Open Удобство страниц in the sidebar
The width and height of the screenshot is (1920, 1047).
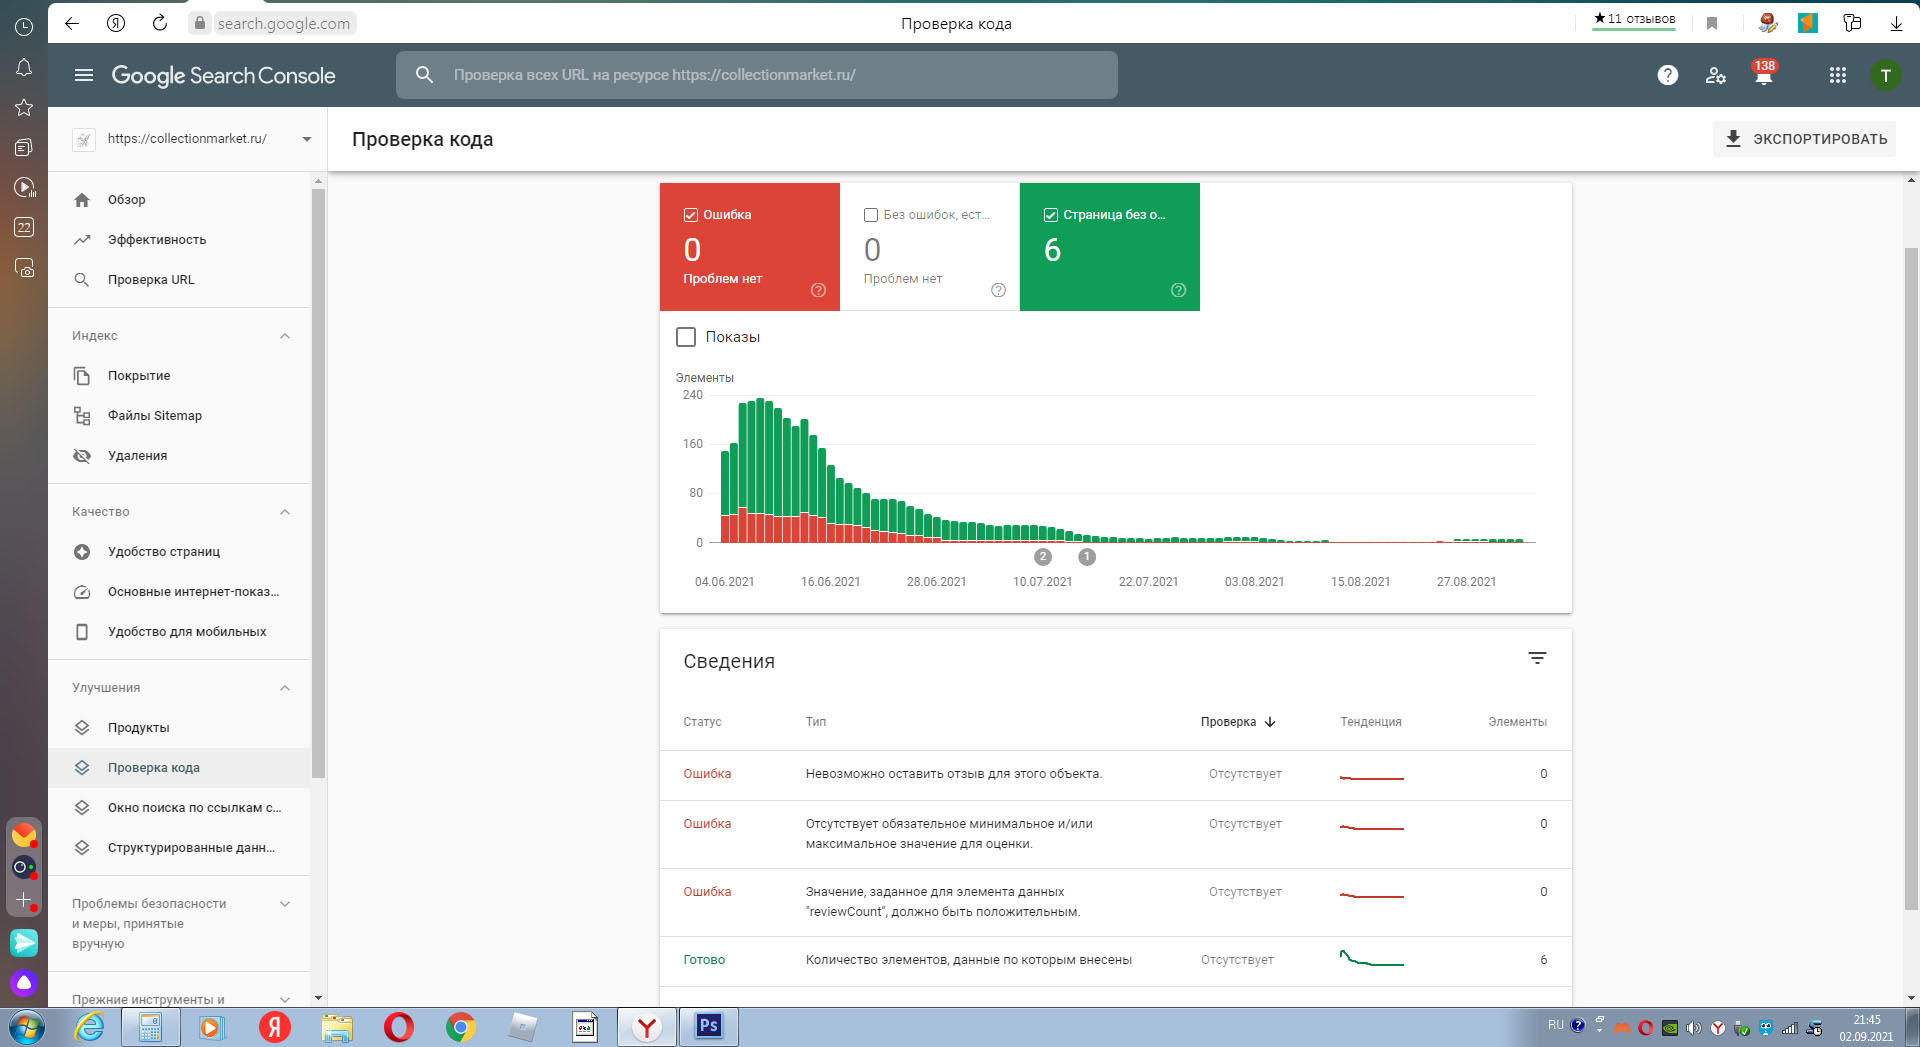point(180,552)
